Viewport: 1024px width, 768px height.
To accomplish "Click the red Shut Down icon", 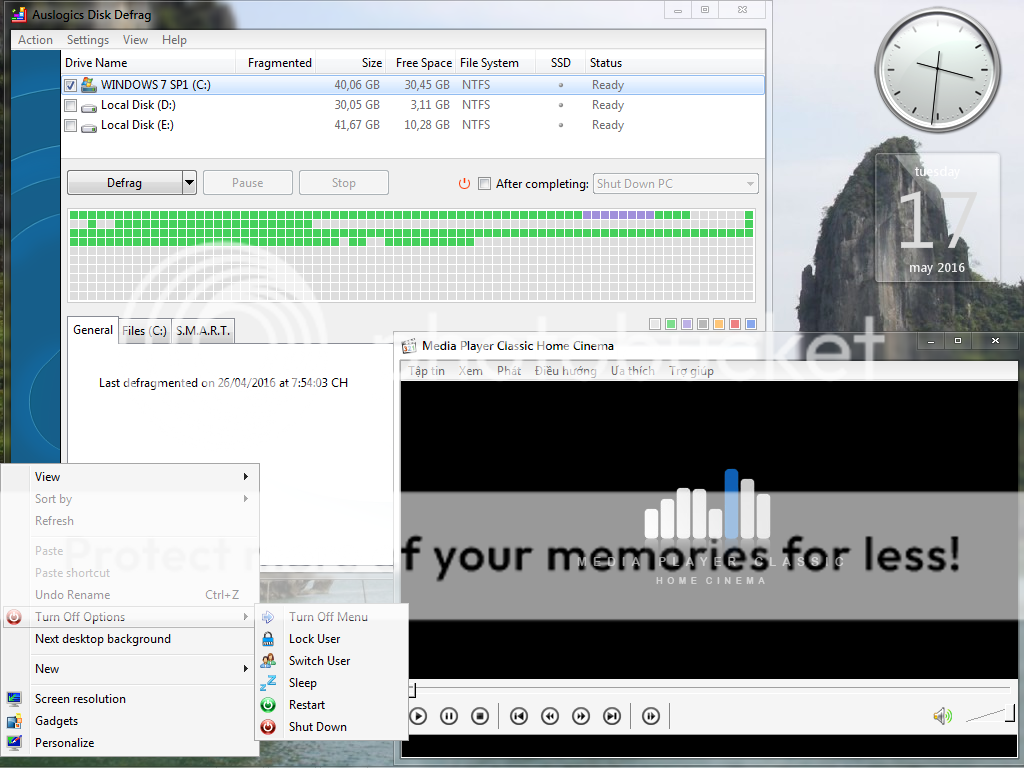I will coord(268,727).
